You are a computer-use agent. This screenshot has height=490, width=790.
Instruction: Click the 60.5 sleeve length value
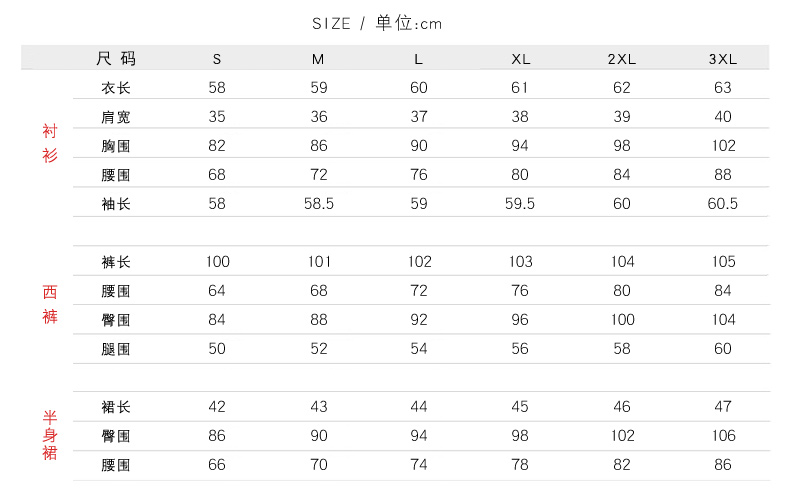click(x=722, y=204)
